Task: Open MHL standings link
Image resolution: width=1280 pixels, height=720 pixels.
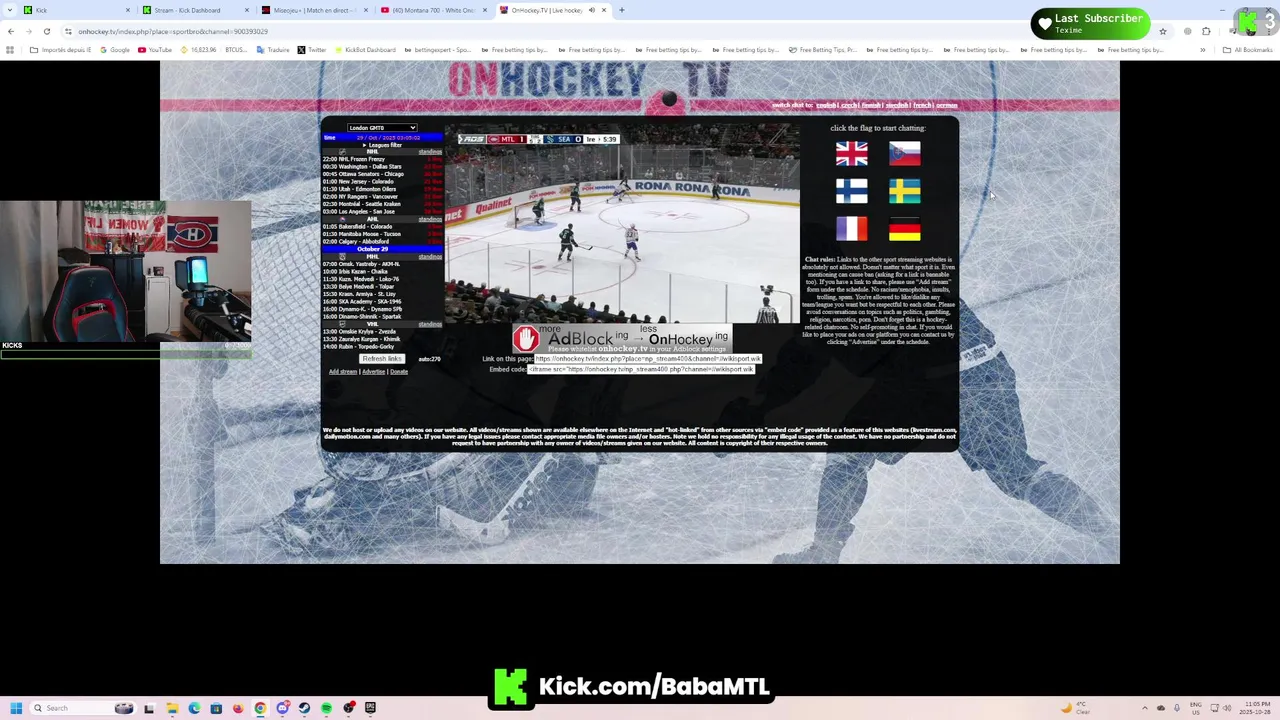Action: point(430,257)
